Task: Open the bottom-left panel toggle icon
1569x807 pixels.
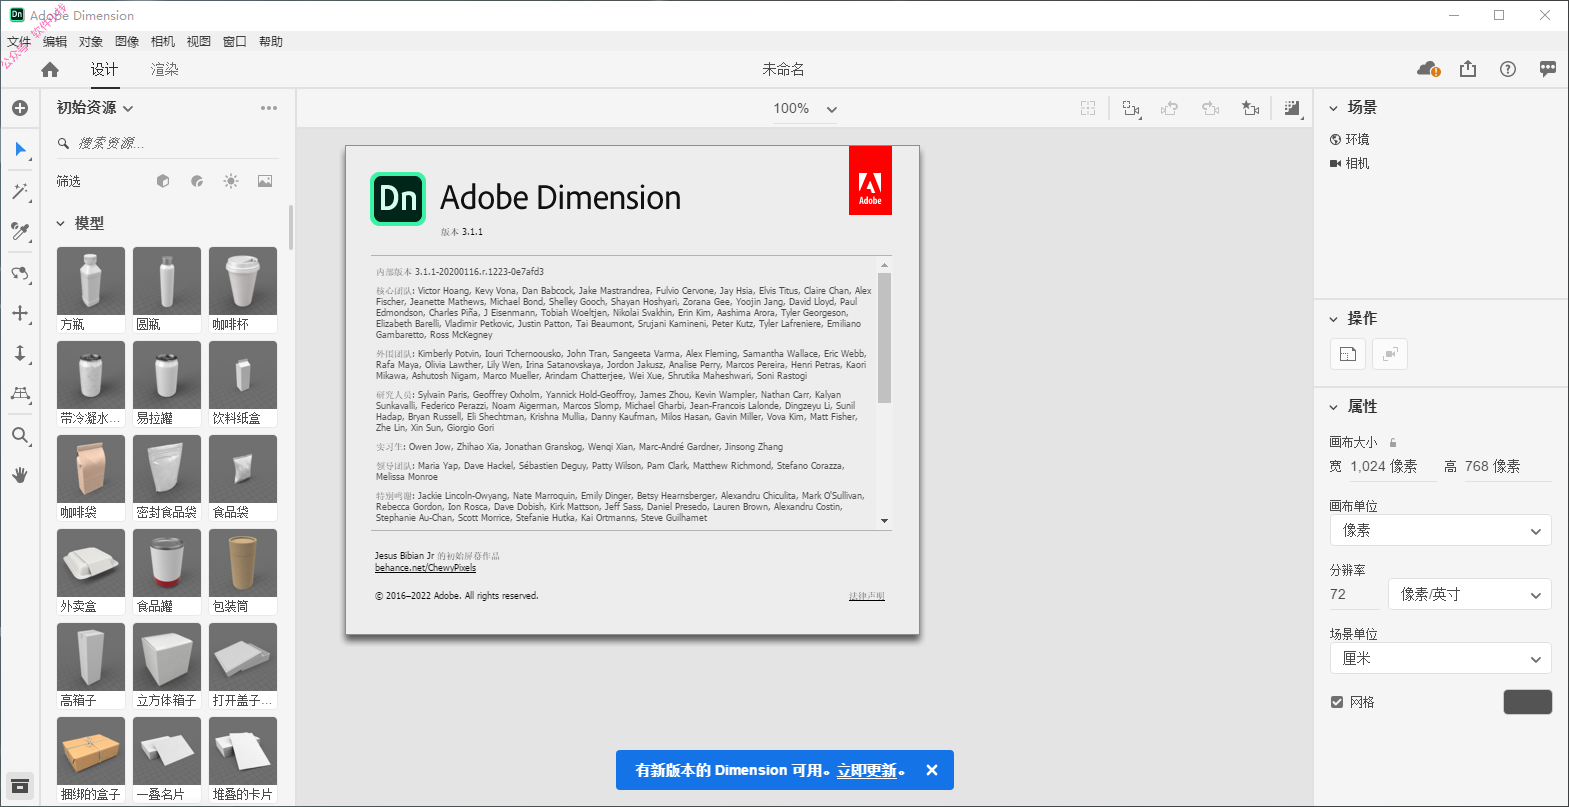Action: click(x=20, y=785)
